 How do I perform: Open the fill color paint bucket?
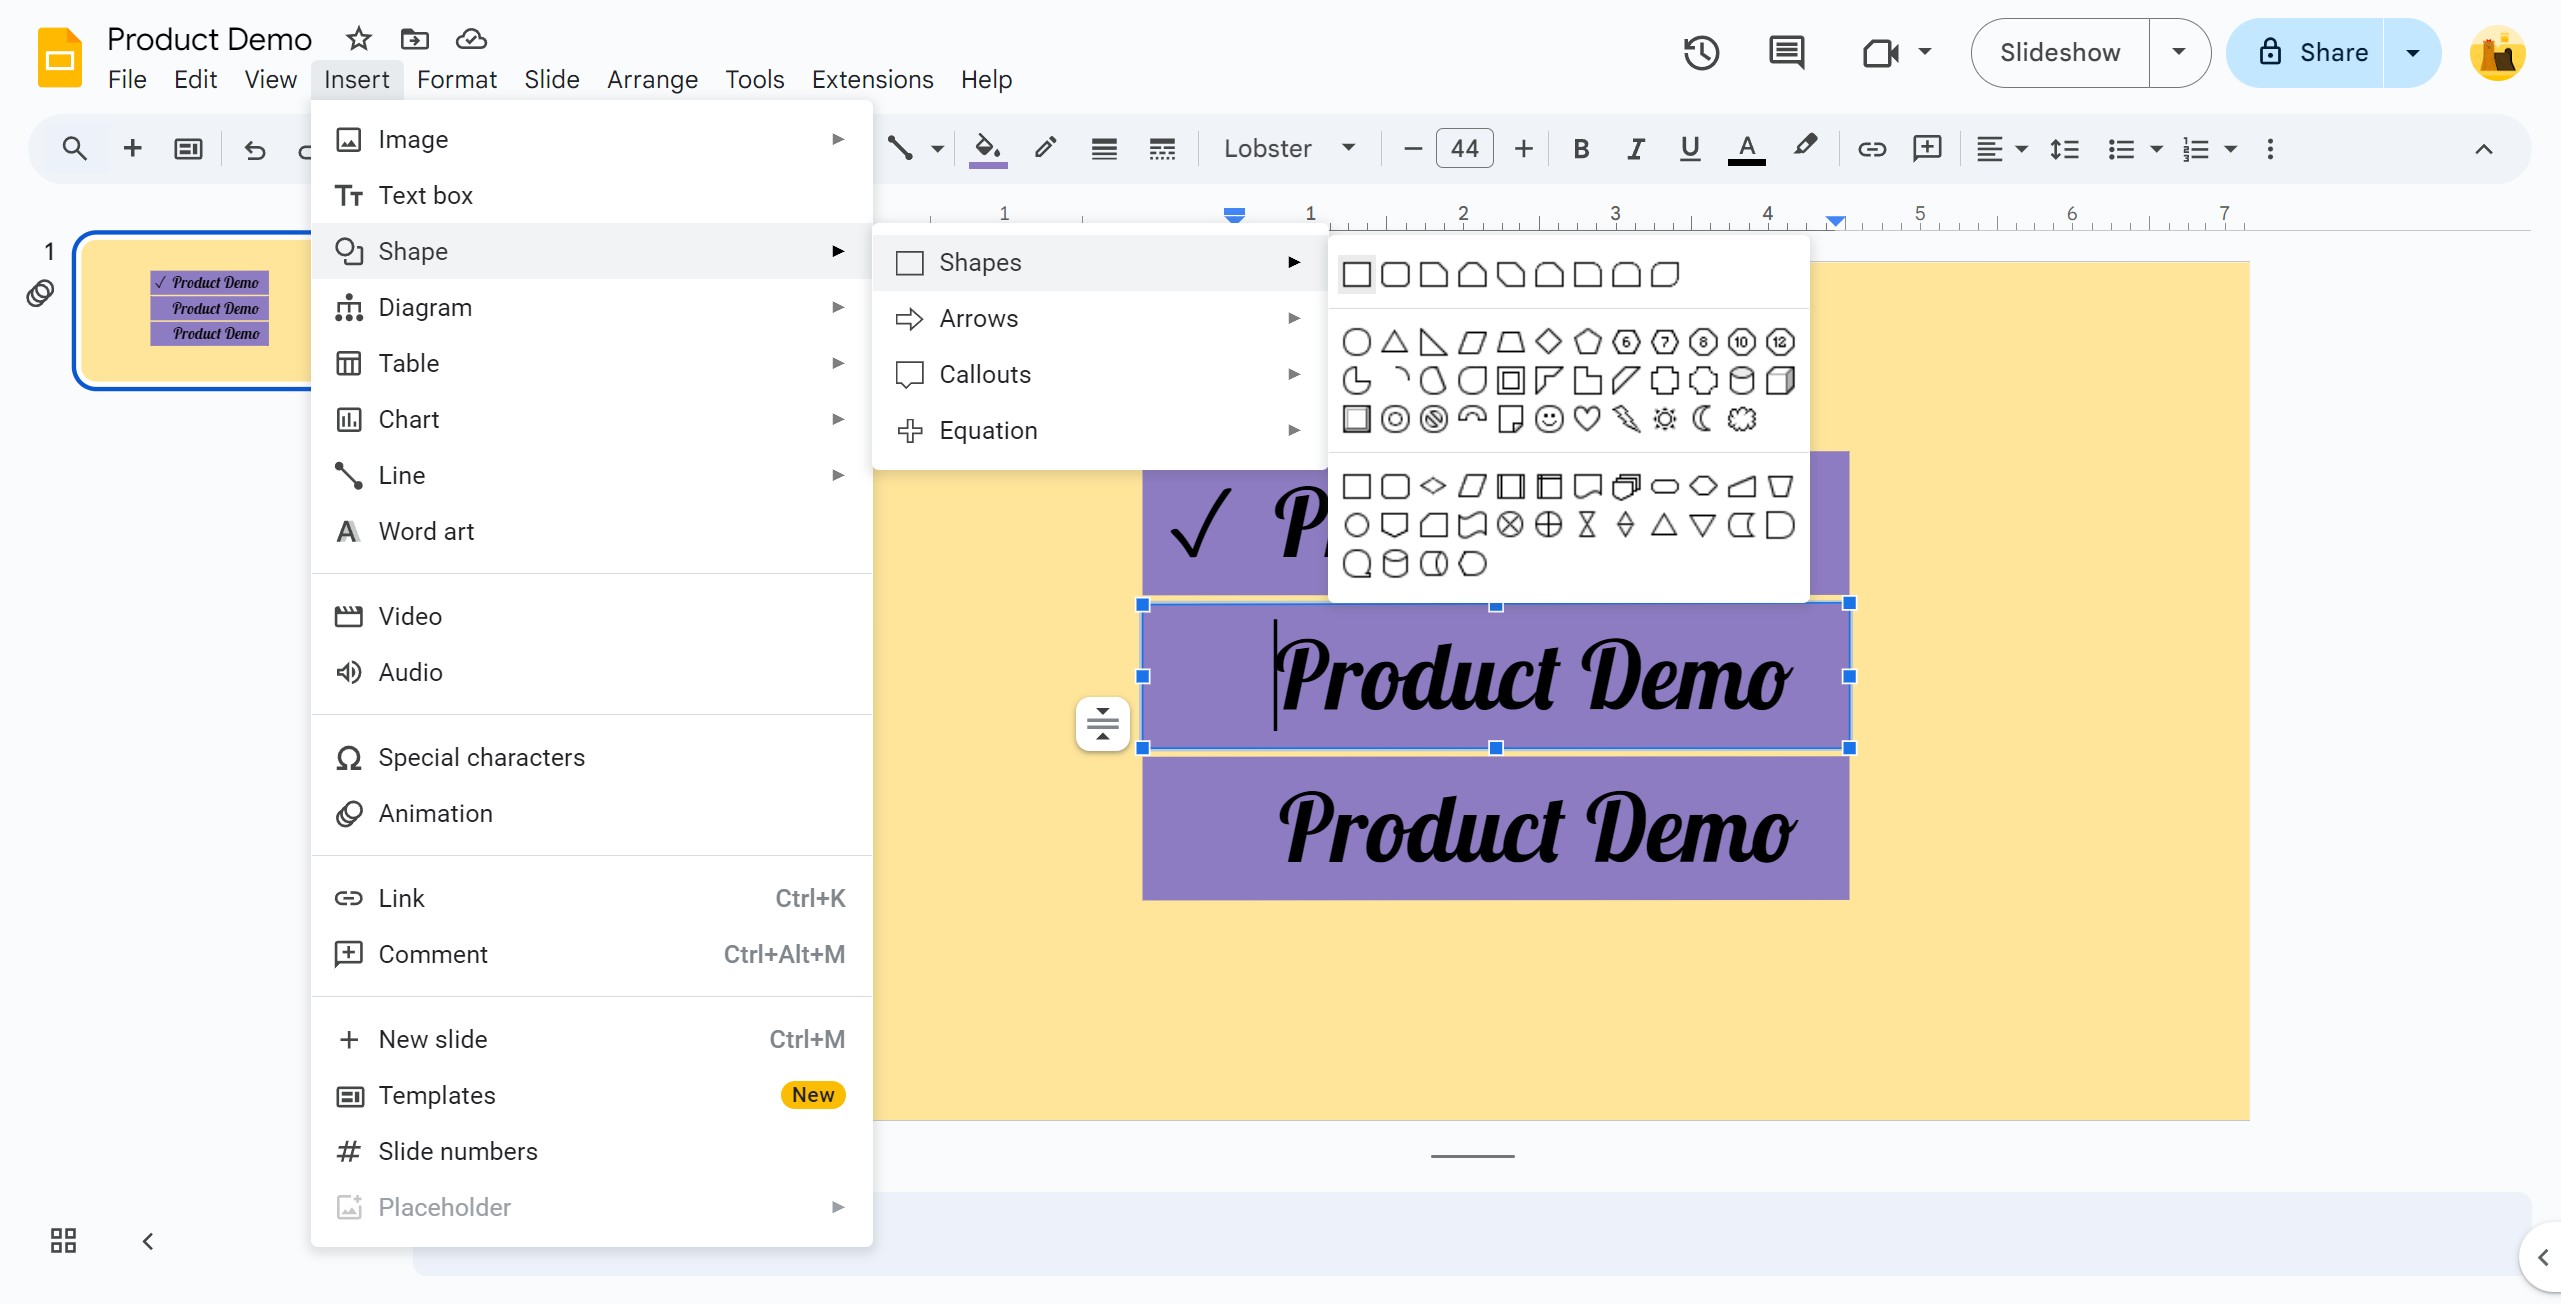tap(987, 149)
